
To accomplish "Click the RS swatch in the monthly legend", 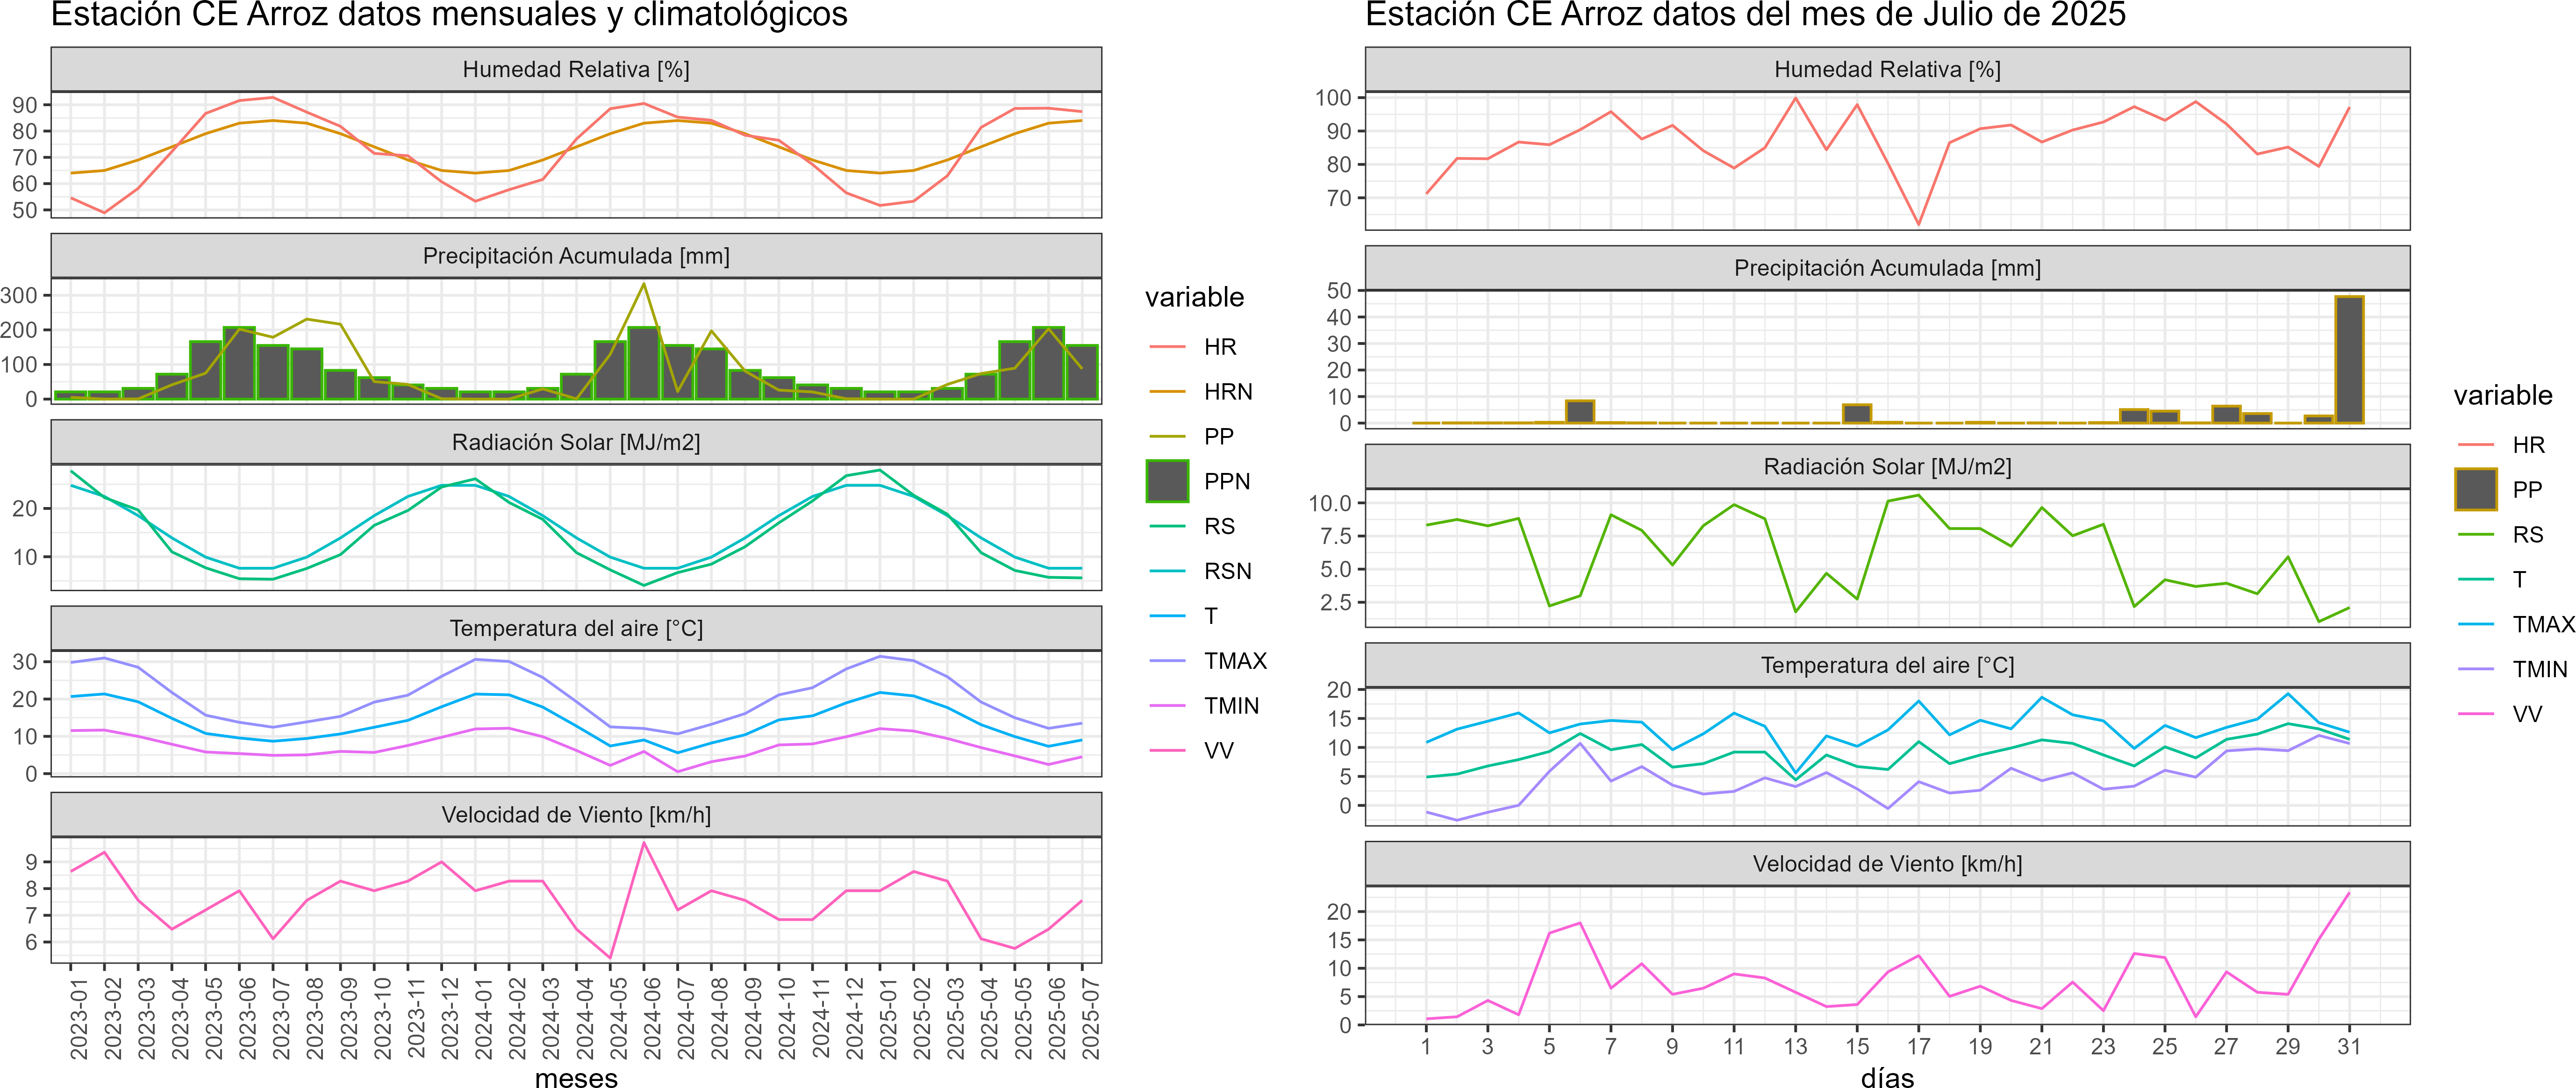I will [1167, 526].
